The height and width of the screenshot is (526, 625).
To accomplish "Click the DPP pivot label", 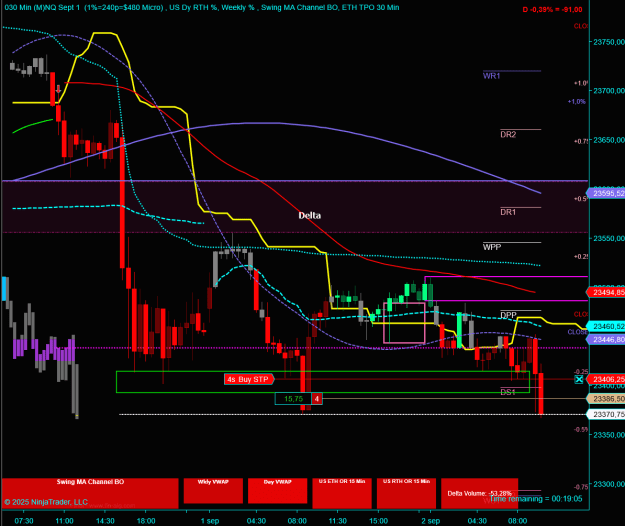I will tap(508, 315).
